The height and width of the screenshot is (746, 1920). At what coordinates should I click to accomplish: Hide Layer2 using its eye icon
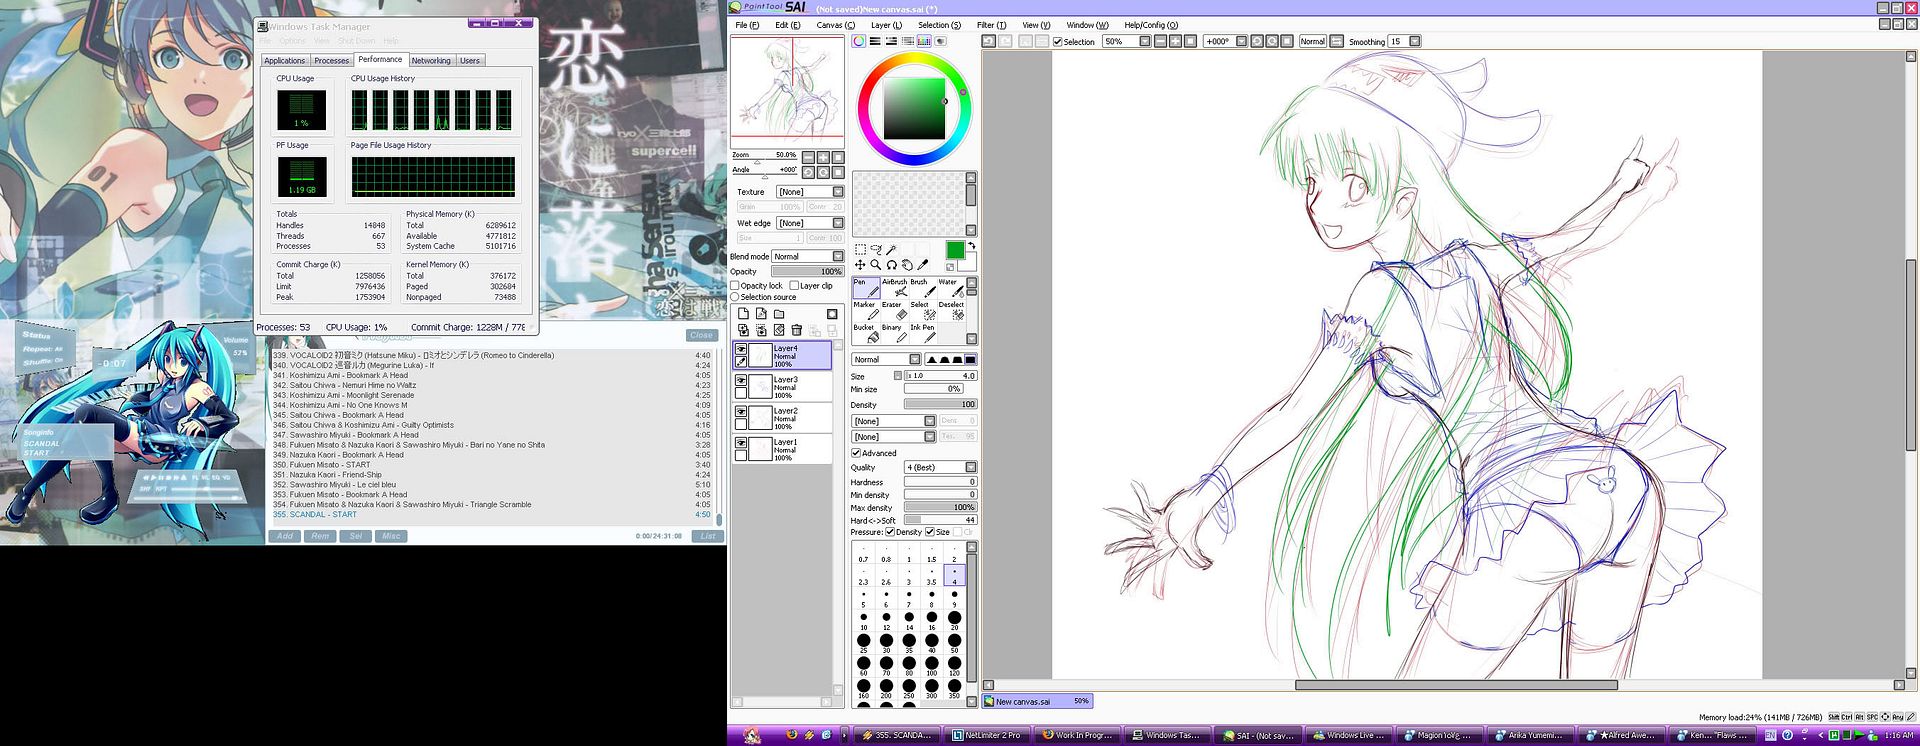(741, 411)
